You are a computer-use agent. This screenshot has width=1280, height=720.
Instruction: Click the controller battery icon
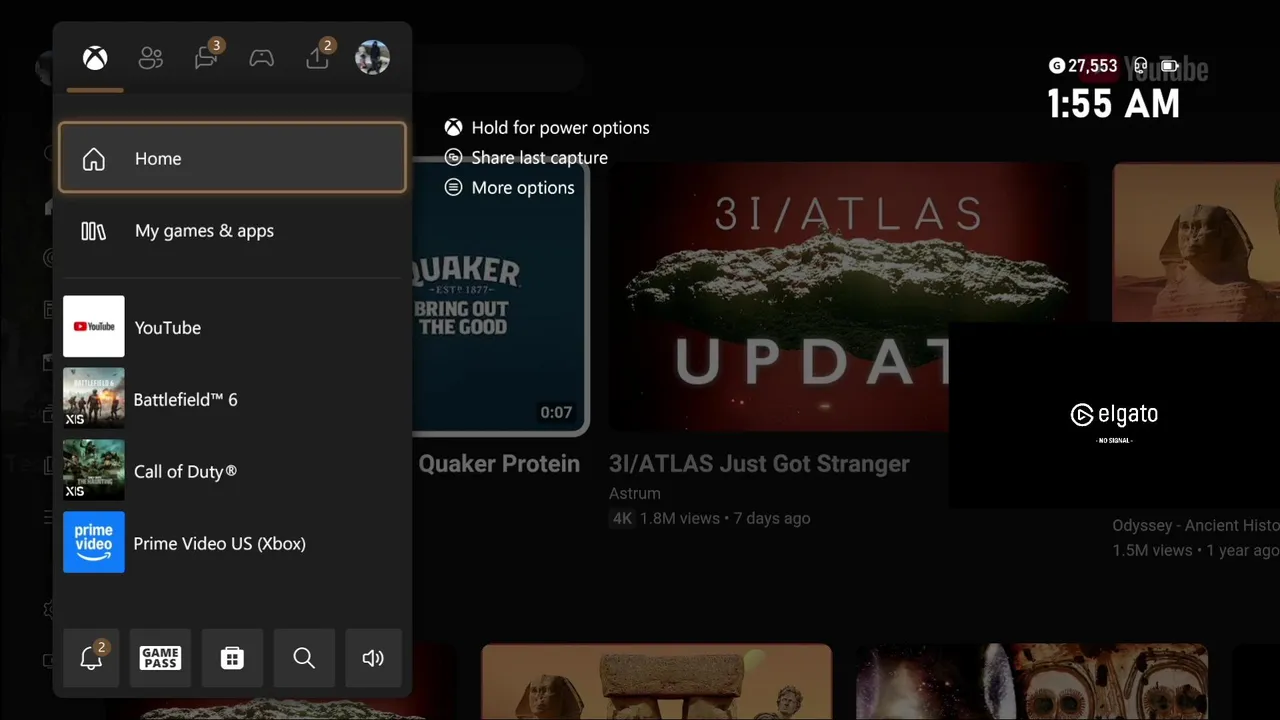pyautogui.click(x=1170, y=66)
